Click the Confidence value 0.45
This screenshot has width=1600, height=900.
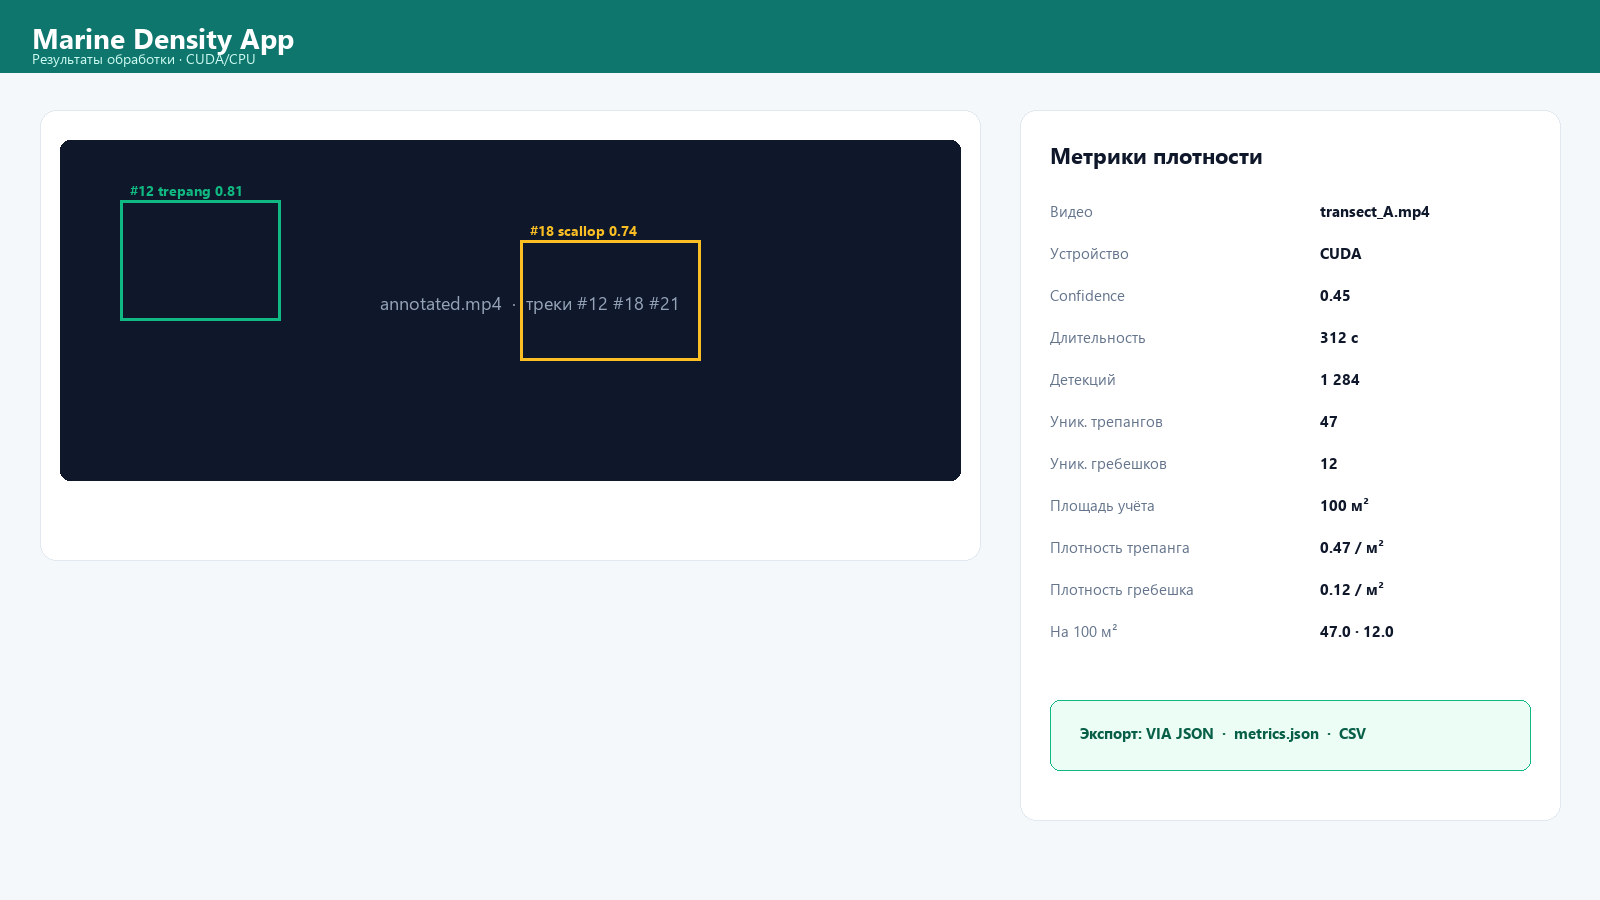point(1335,296)
